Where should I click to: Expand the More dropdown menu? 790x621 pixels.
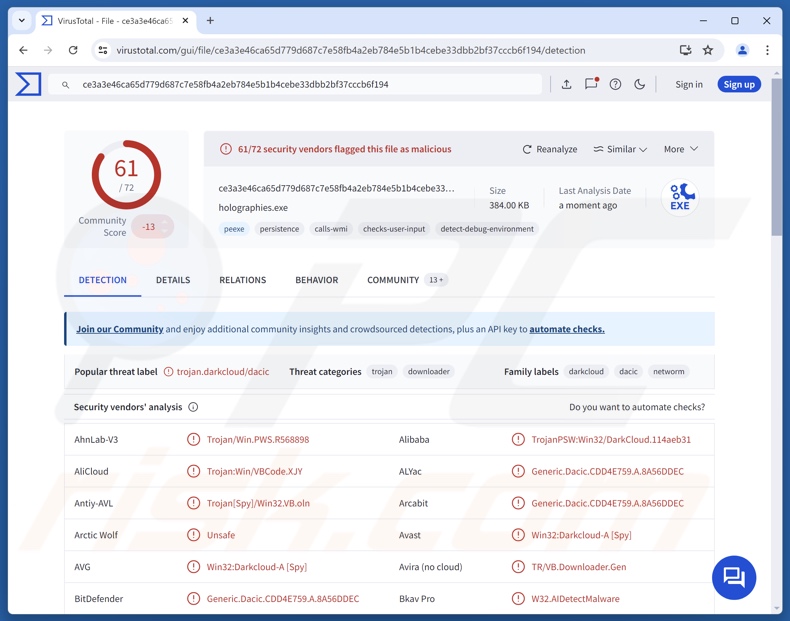681,149
